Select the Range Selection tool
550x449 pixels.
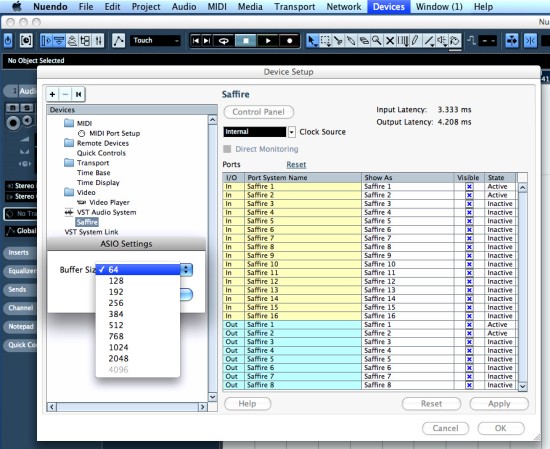pos(326,41)
